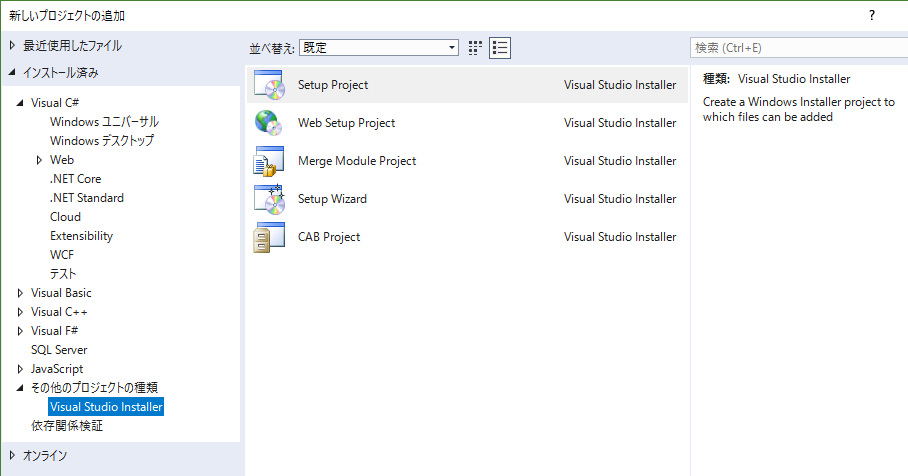Expand the Visual Basic node
Image resolution: width=908 pixels, height=476 pixels.
tap(20, 293)
